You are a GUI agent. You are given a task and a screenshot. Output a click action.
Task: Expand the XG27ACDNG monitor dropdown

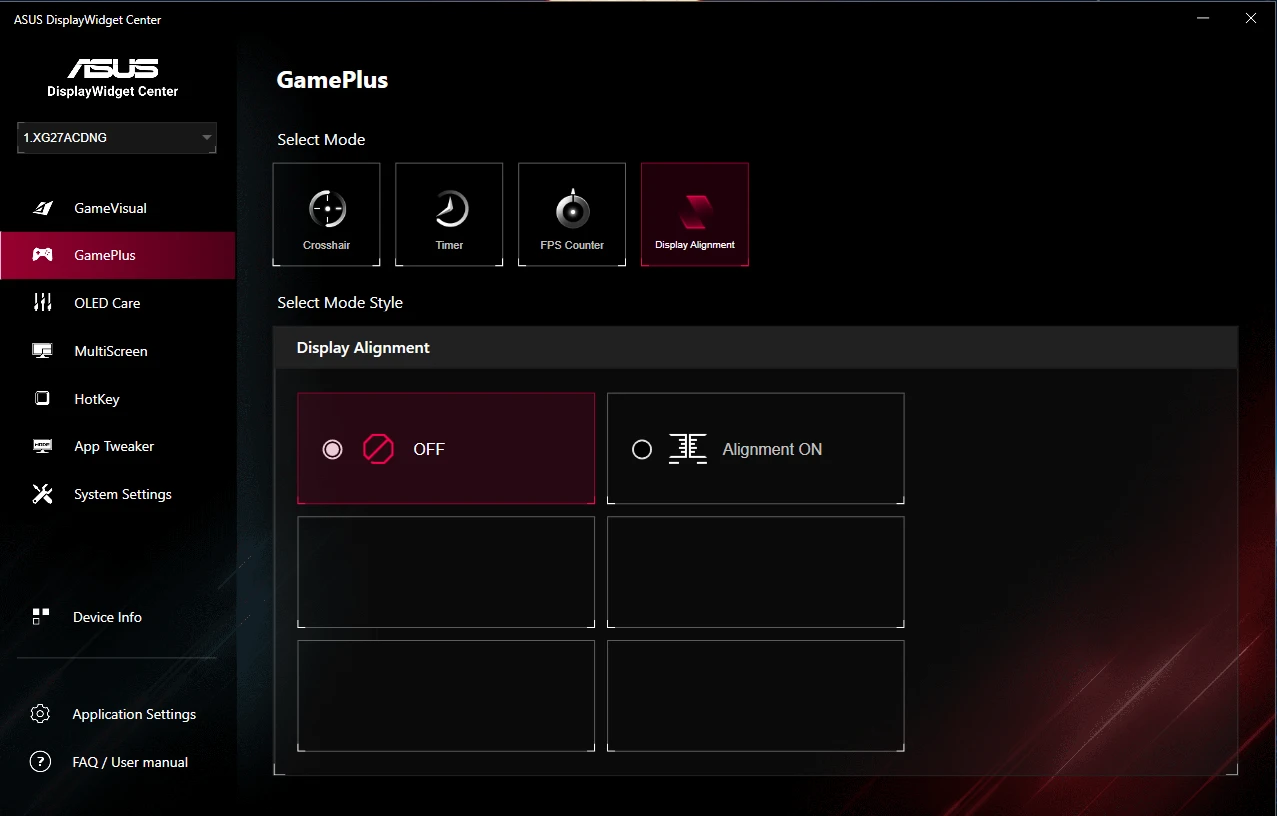tap(110, 138)
